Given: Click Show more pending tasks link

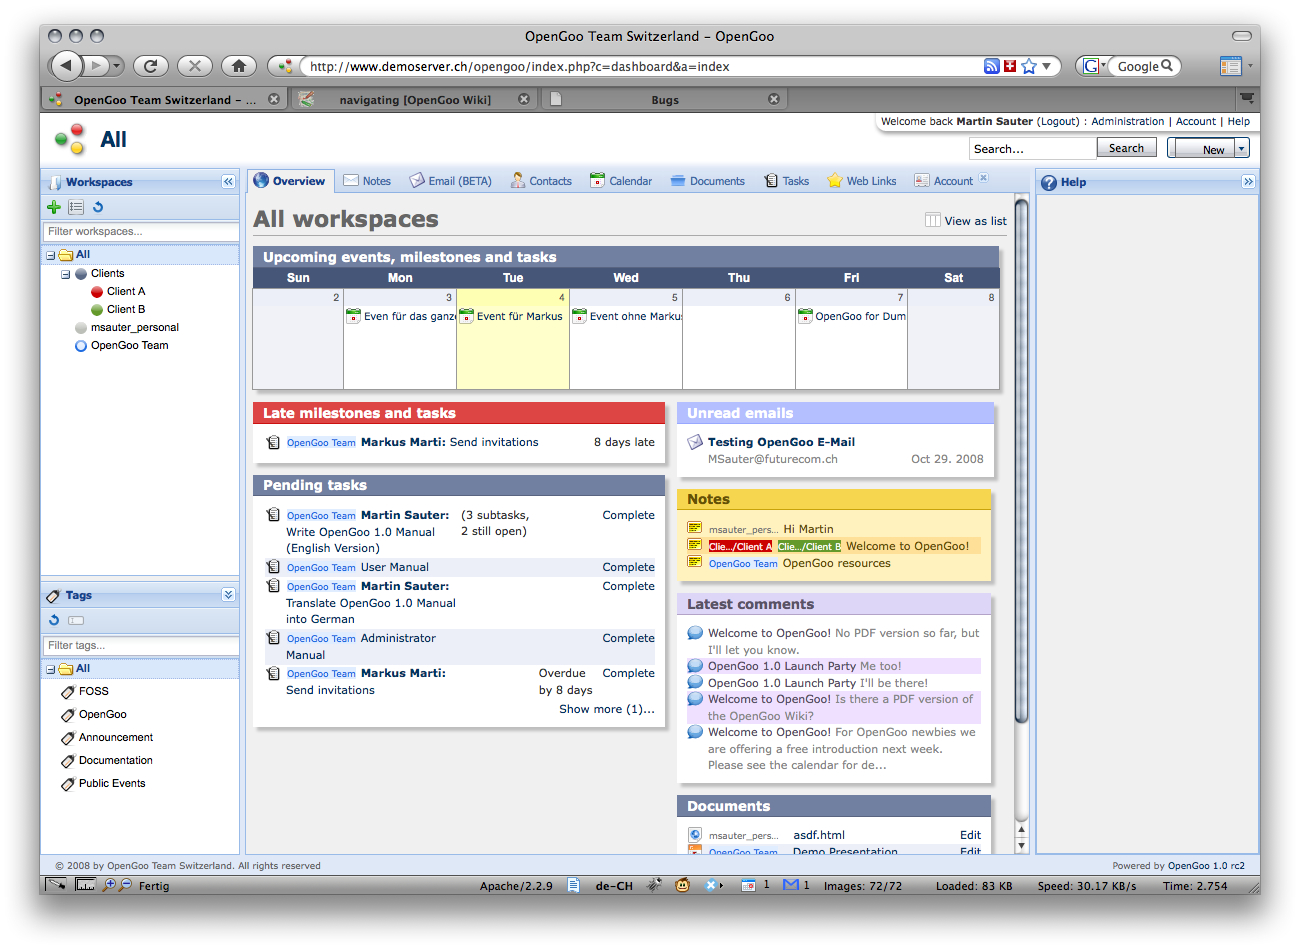Looking at the screenshot, I should pos(607,709).
